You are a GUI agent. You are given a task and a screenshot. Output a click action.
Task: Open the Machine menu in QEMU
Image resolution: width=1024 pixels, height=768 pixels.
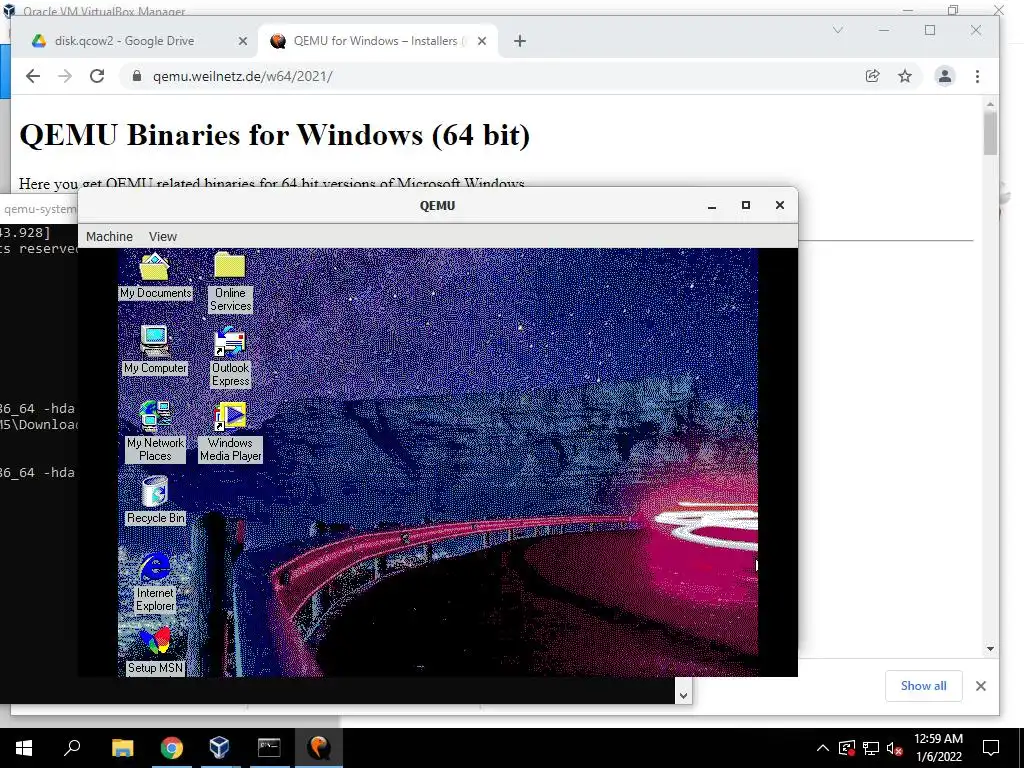[x=109, y=236]
